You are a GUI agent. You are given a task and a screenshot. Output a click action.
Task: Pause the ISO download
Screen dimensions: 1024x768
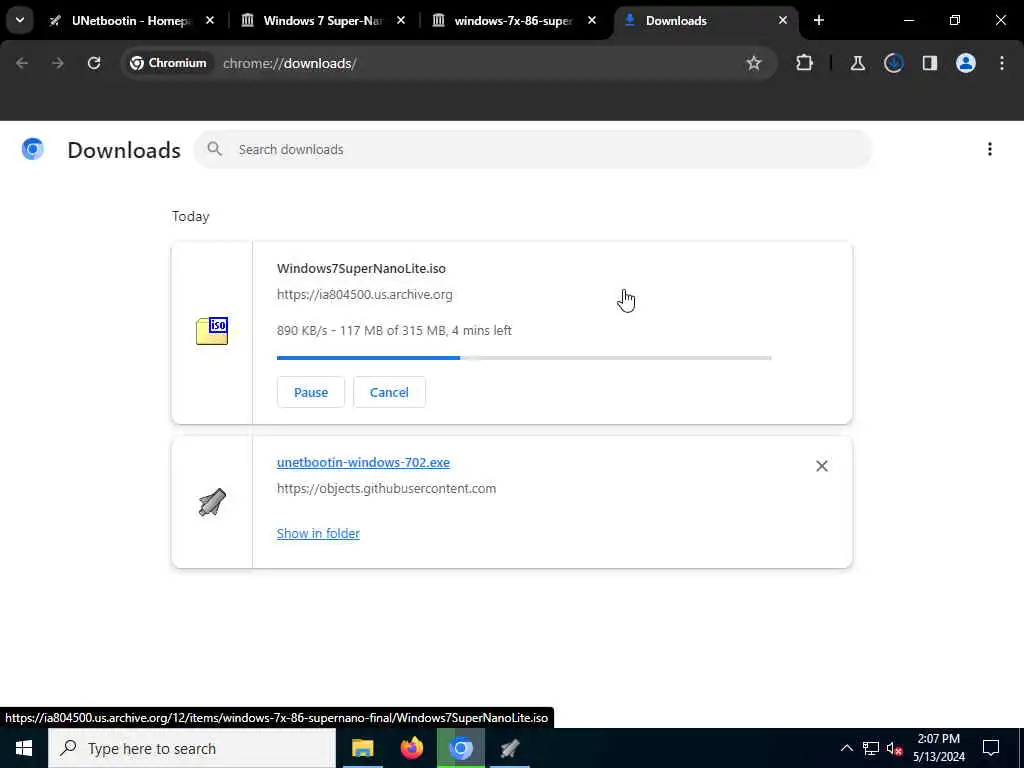click(x=311, y=392)
